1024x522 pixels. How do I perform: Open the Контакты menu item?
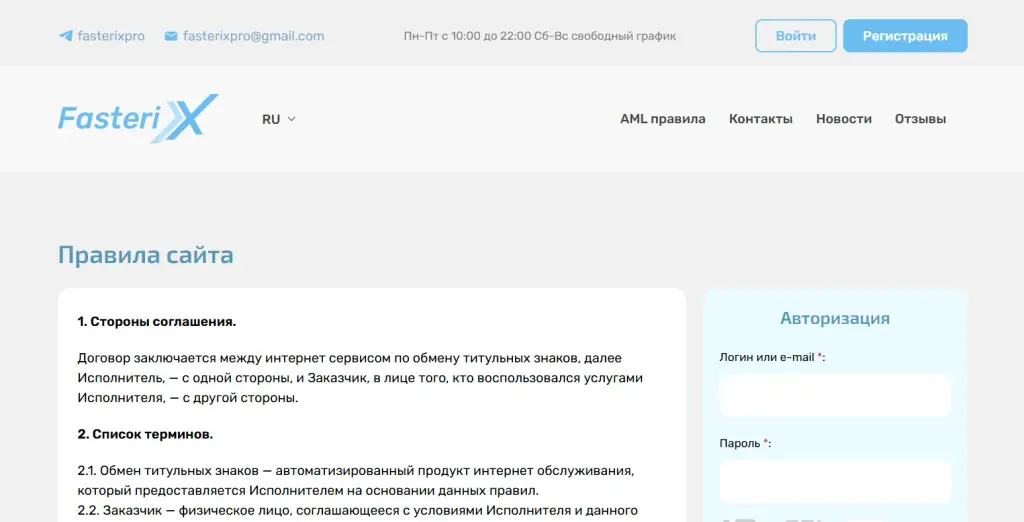[760, 119]
